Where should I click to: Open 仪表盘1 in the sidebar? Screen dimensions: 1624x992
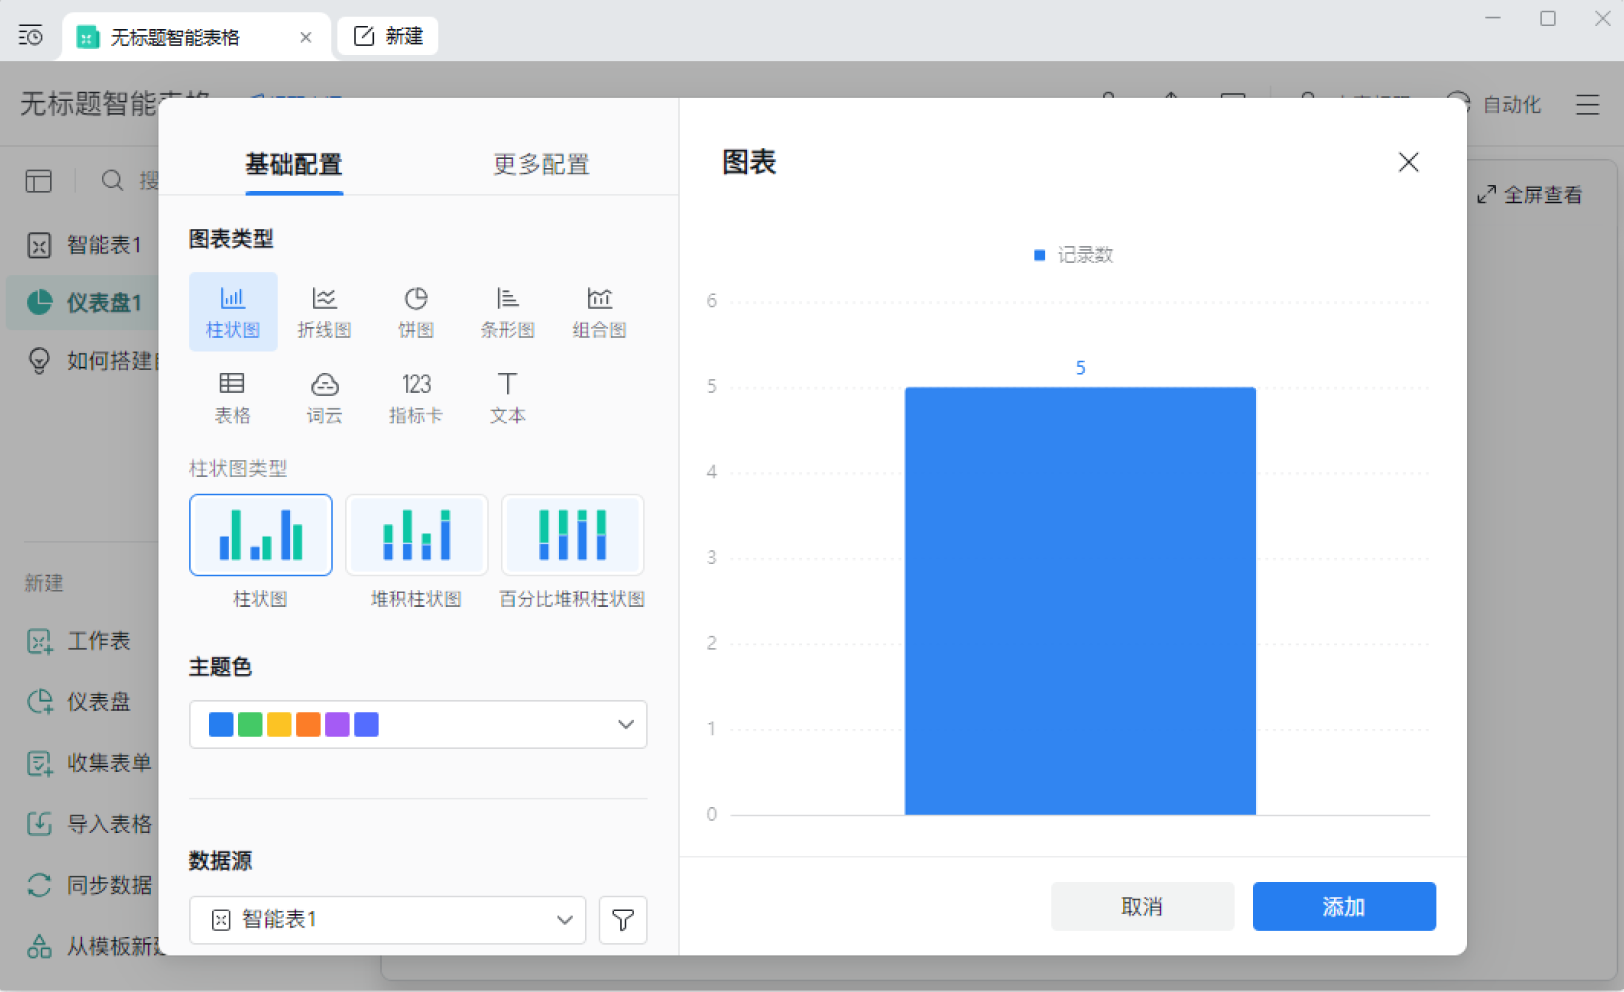click(84, 302)
